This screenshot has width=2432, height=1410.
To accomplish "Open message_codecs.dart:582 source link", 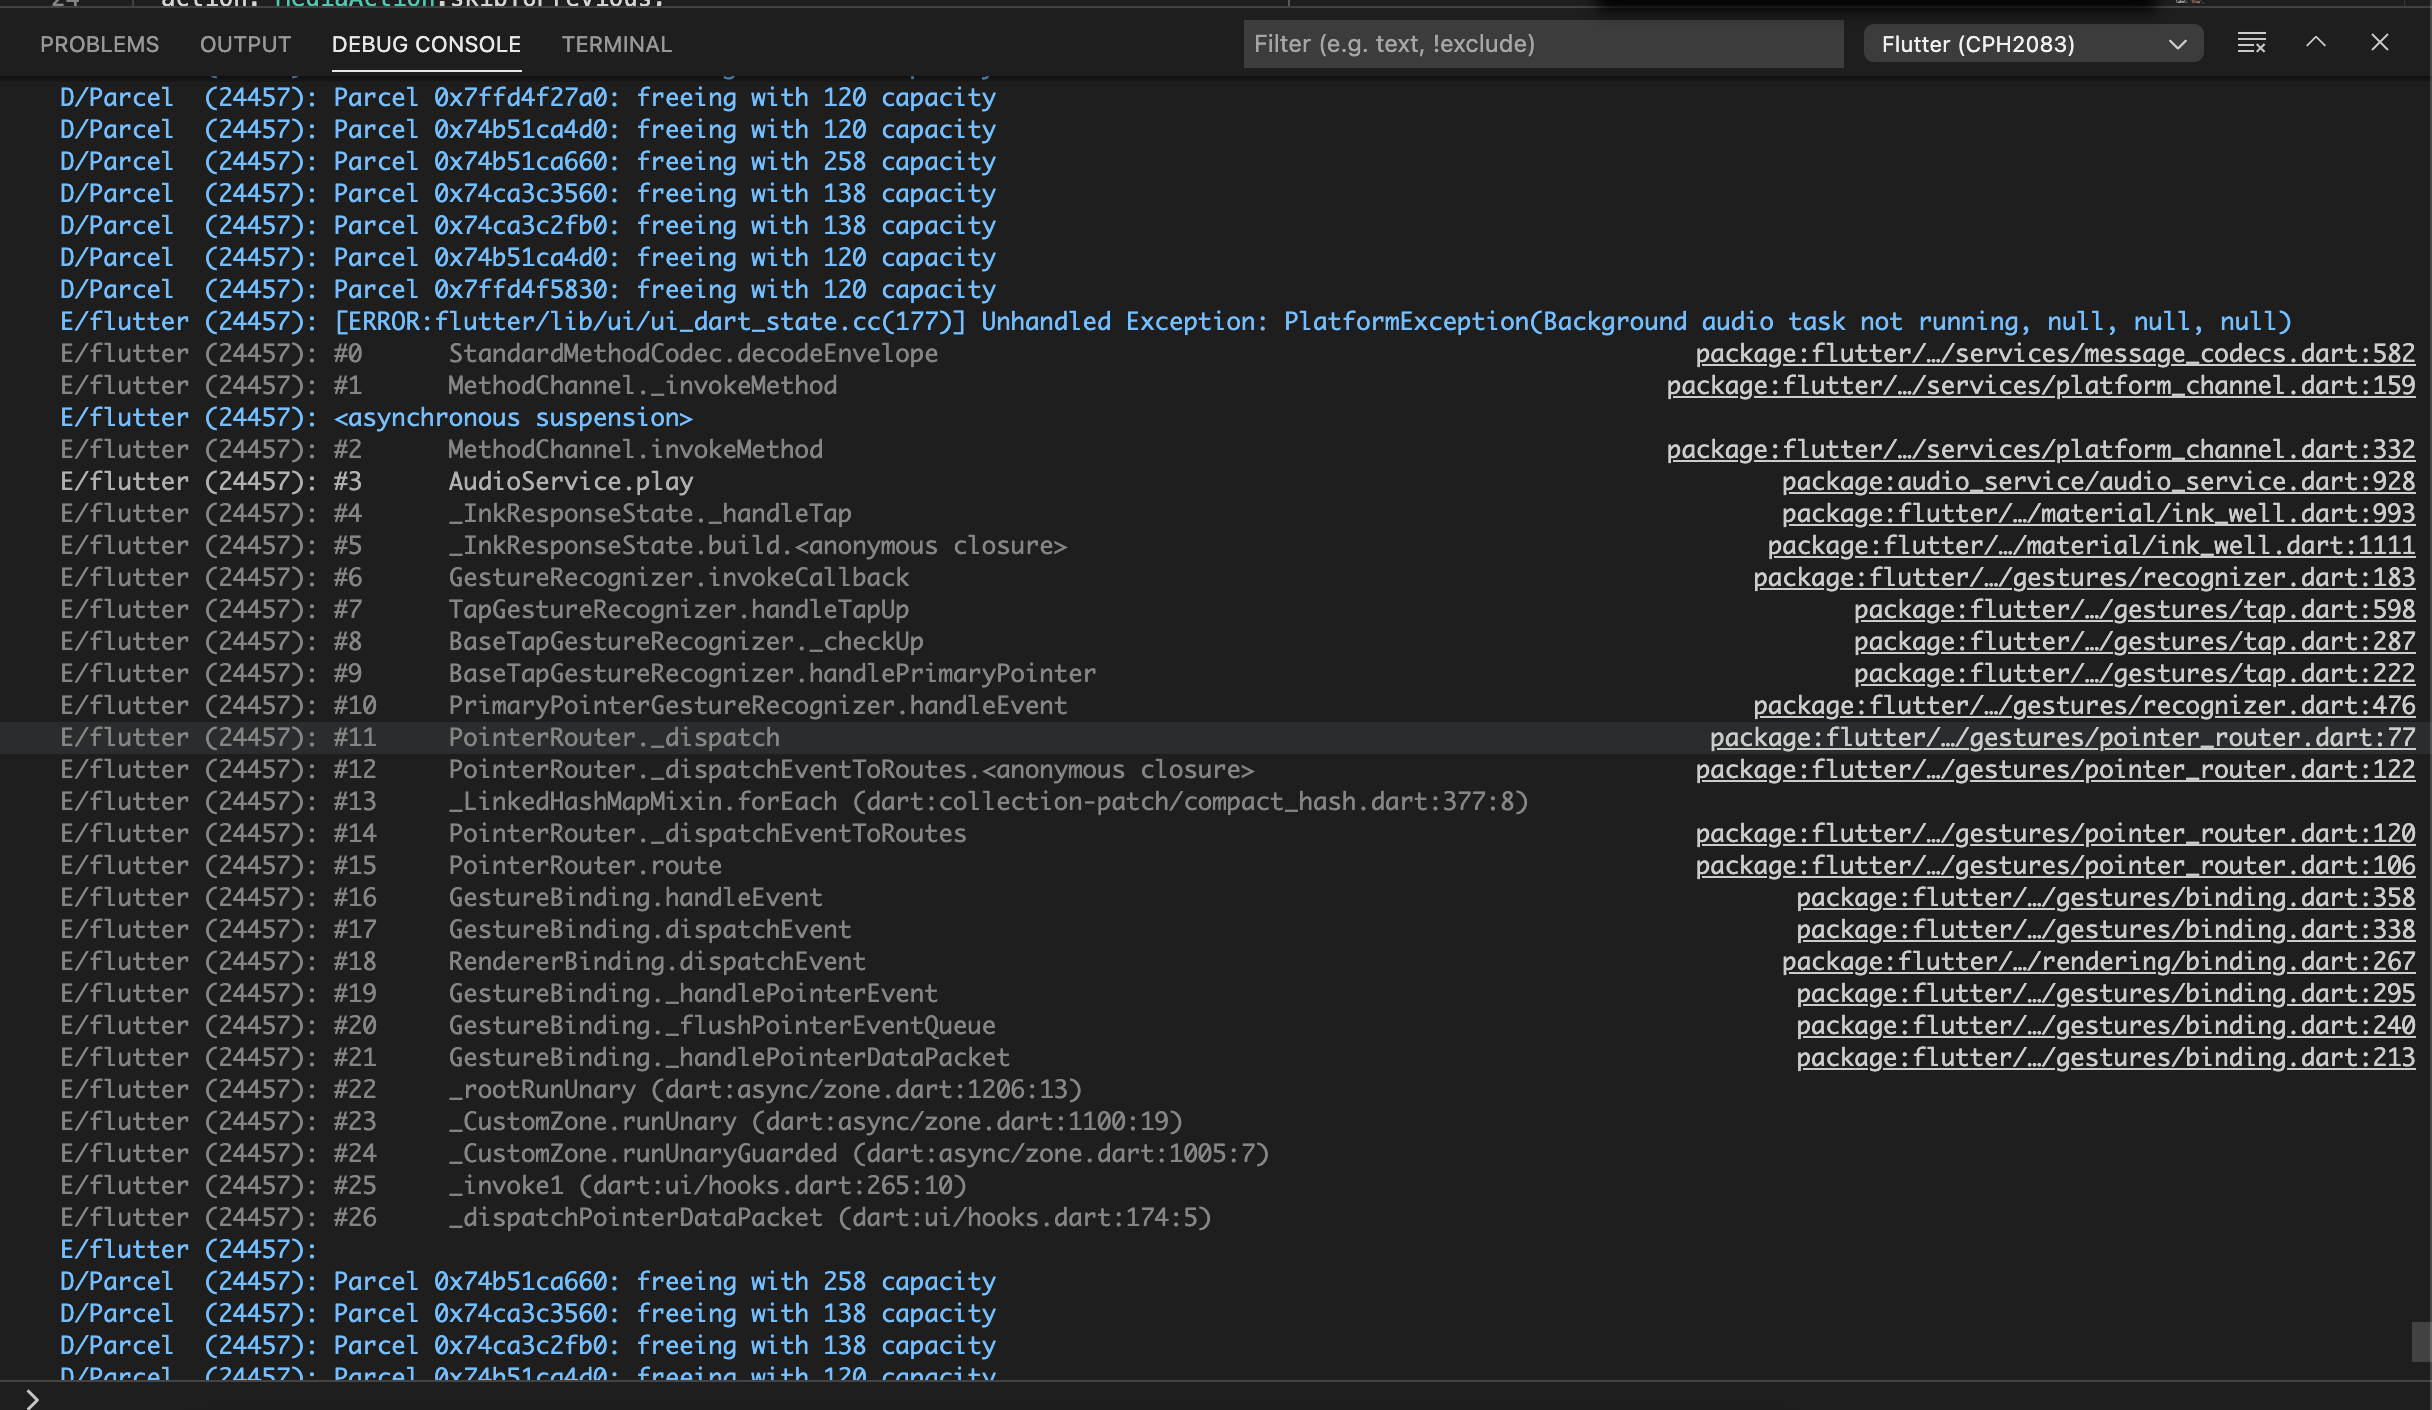I will (2055, 353).
